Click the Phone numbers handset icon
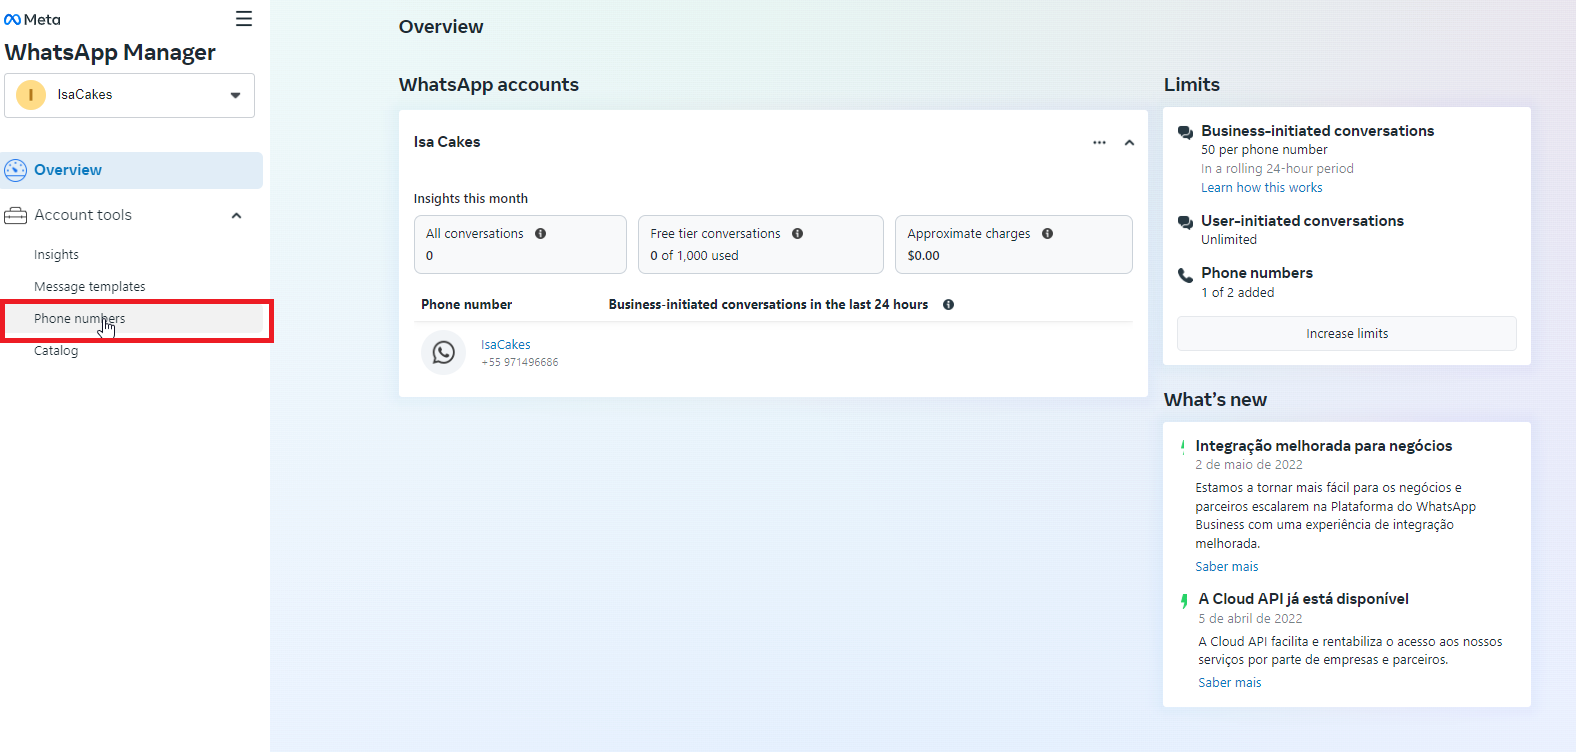Screen dimensions: 1576x752 pyautogui.click(x=1185, y=275)
